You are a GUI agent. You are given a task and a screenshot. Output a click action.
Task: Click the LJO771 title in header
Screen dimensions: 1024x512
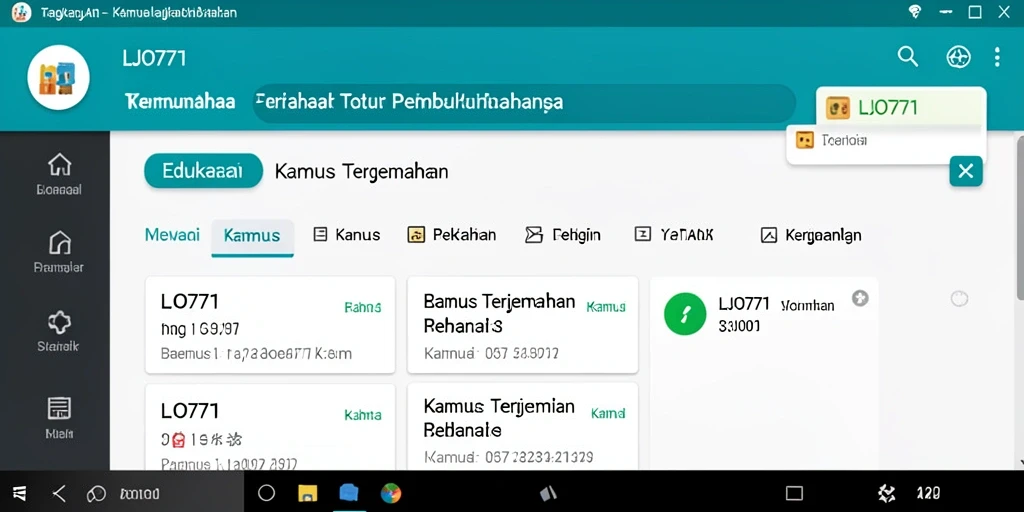154,59
